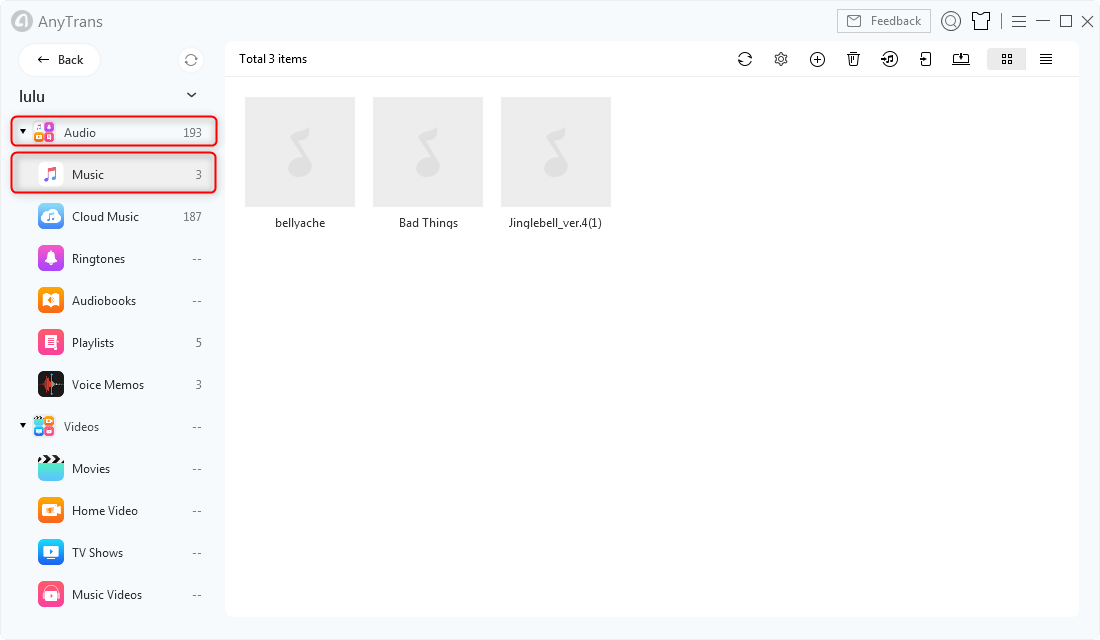This screenshot has height=640, width=1100.
Task: Click the device refresh icon beside Back
Action: pyautogui.click(x=191, y=60)
